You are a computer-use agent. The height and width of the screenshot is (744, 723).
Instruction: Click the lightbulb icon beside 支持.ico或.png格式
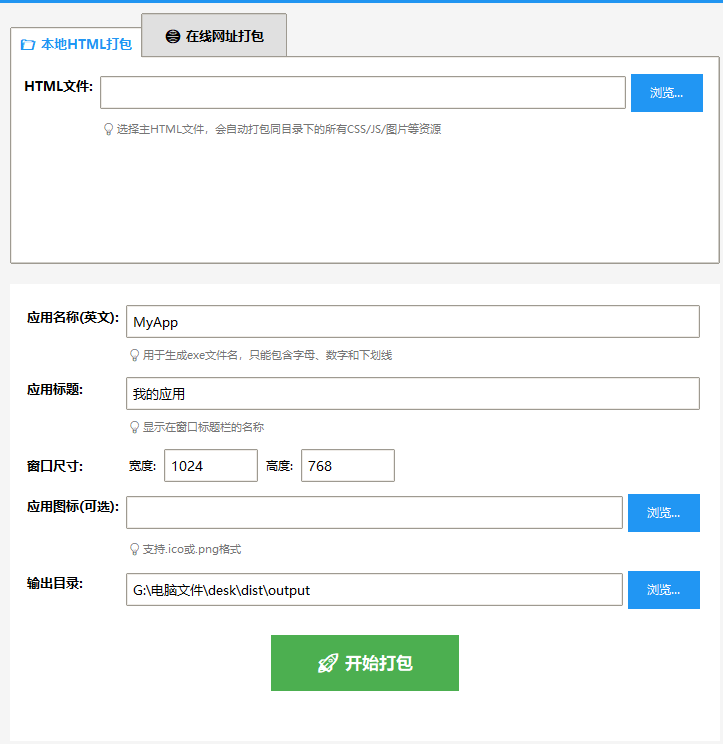point(134,549)
